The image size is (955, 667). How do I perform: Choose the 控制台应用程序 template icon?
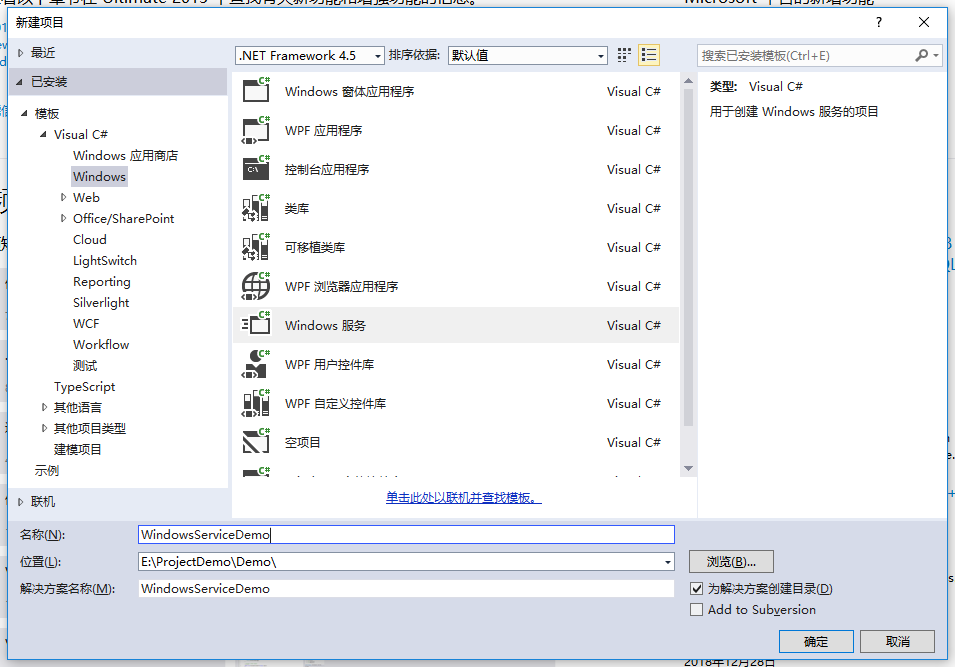pyautogui.click(x=256, y=169)
